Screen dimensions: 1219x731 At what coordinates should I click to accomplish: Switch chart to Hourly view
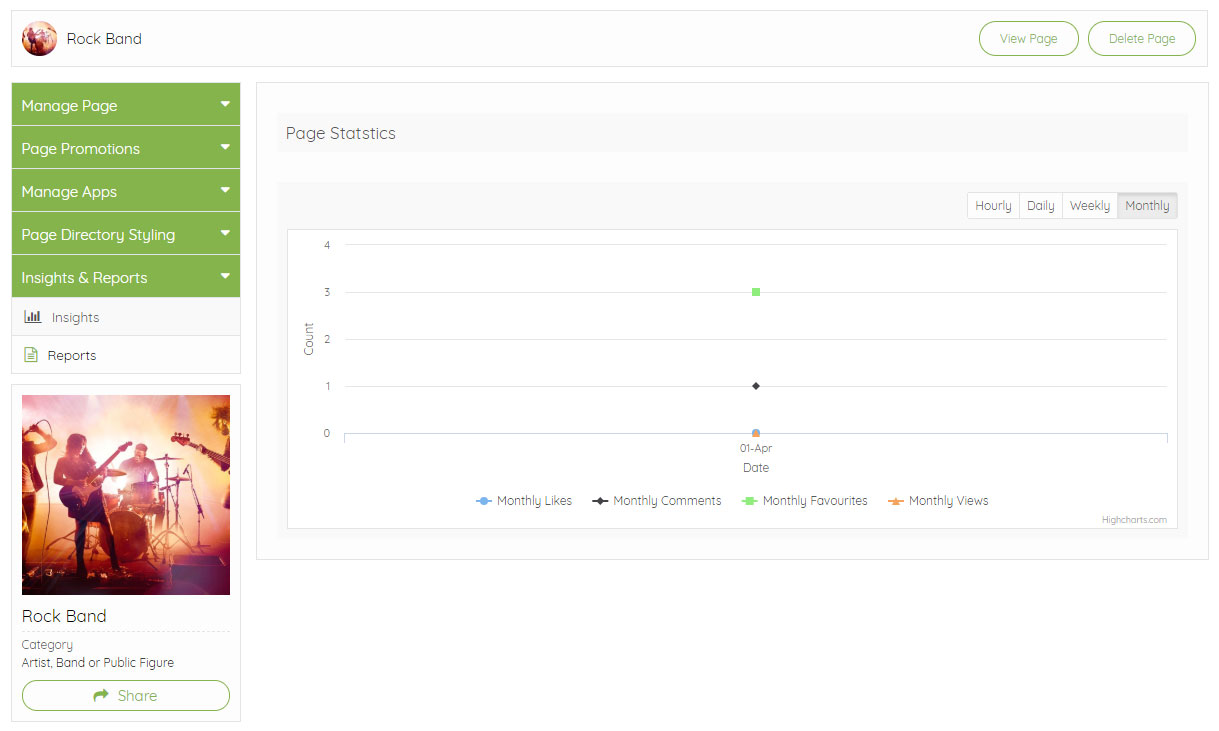[993, 205]
